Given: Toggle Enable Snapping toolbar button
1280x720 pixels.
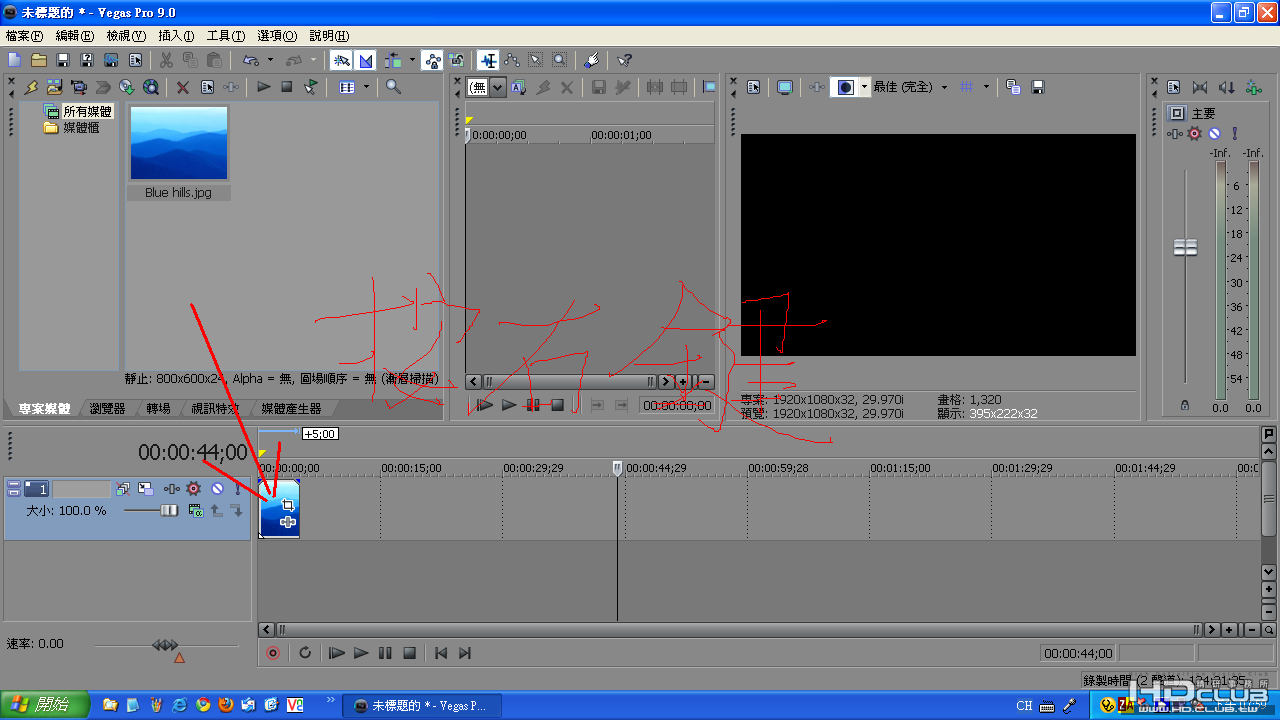Looking at the screenshot, I should pyautogui.click(x=342, y=60).
